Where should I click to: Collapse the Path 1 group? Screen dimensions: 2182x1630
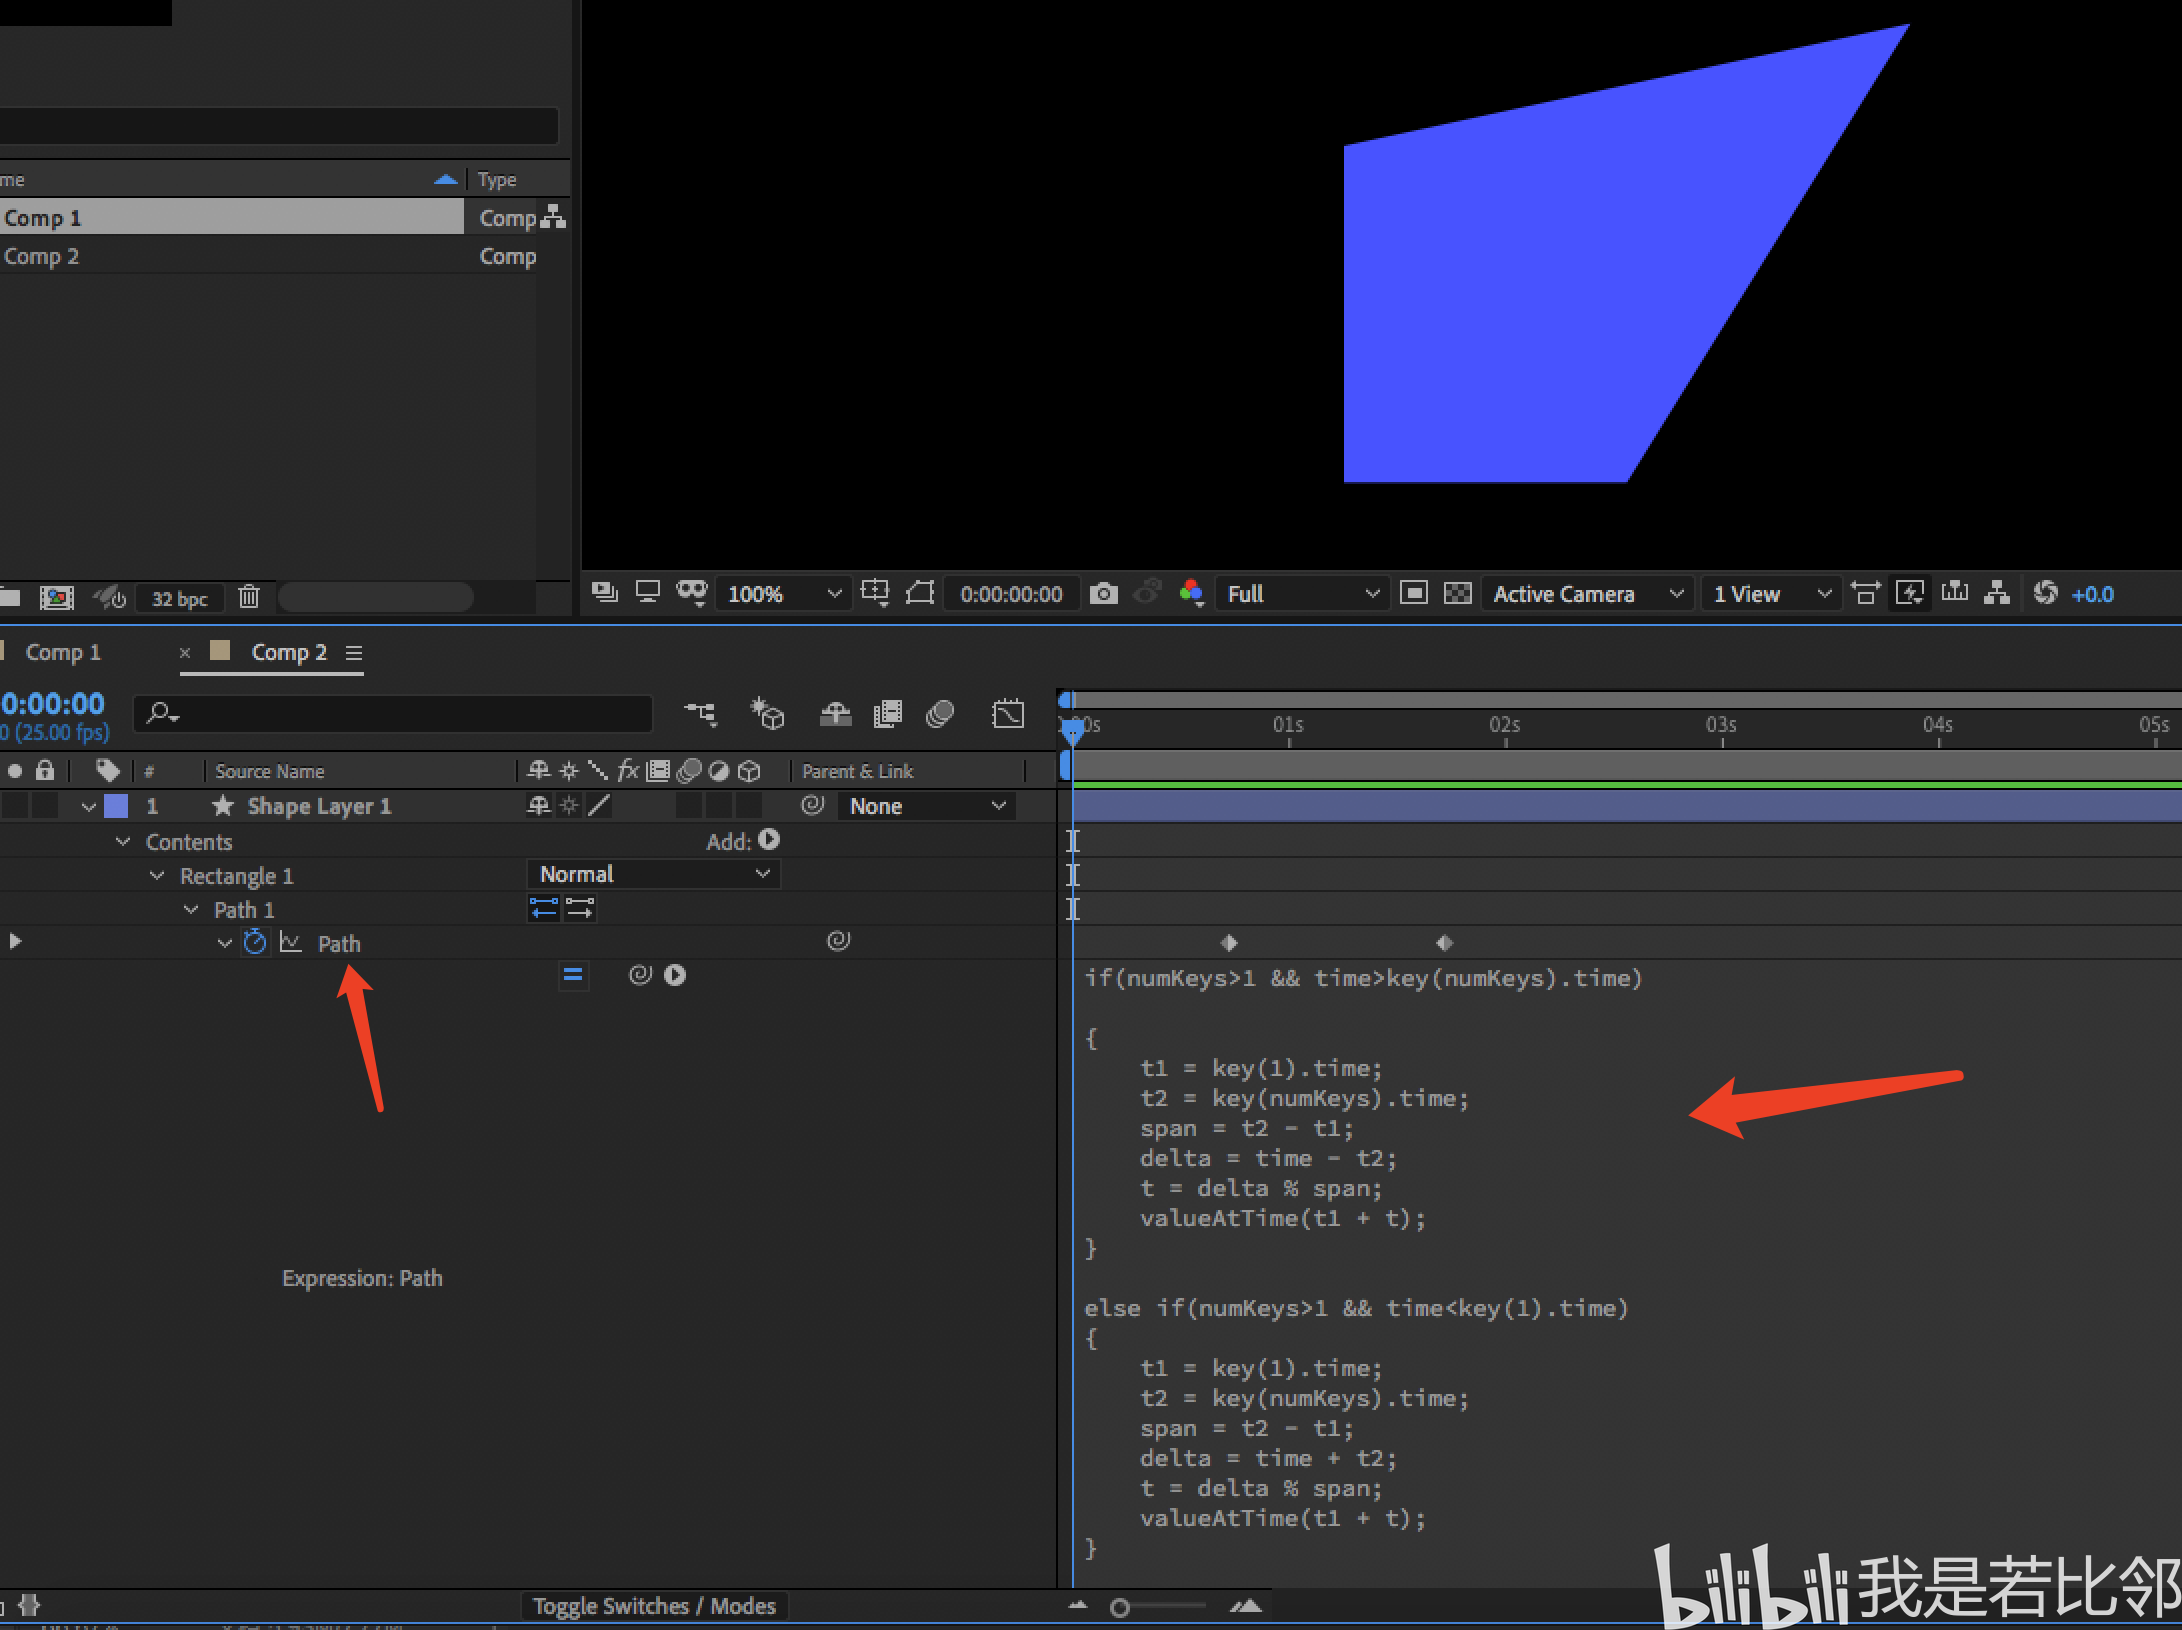pos(191,910)
